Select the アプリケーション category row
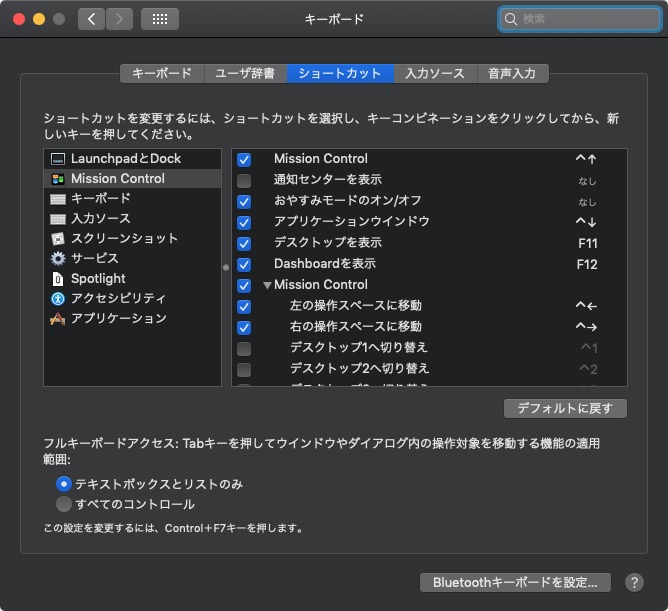 (x=132, y=319)
